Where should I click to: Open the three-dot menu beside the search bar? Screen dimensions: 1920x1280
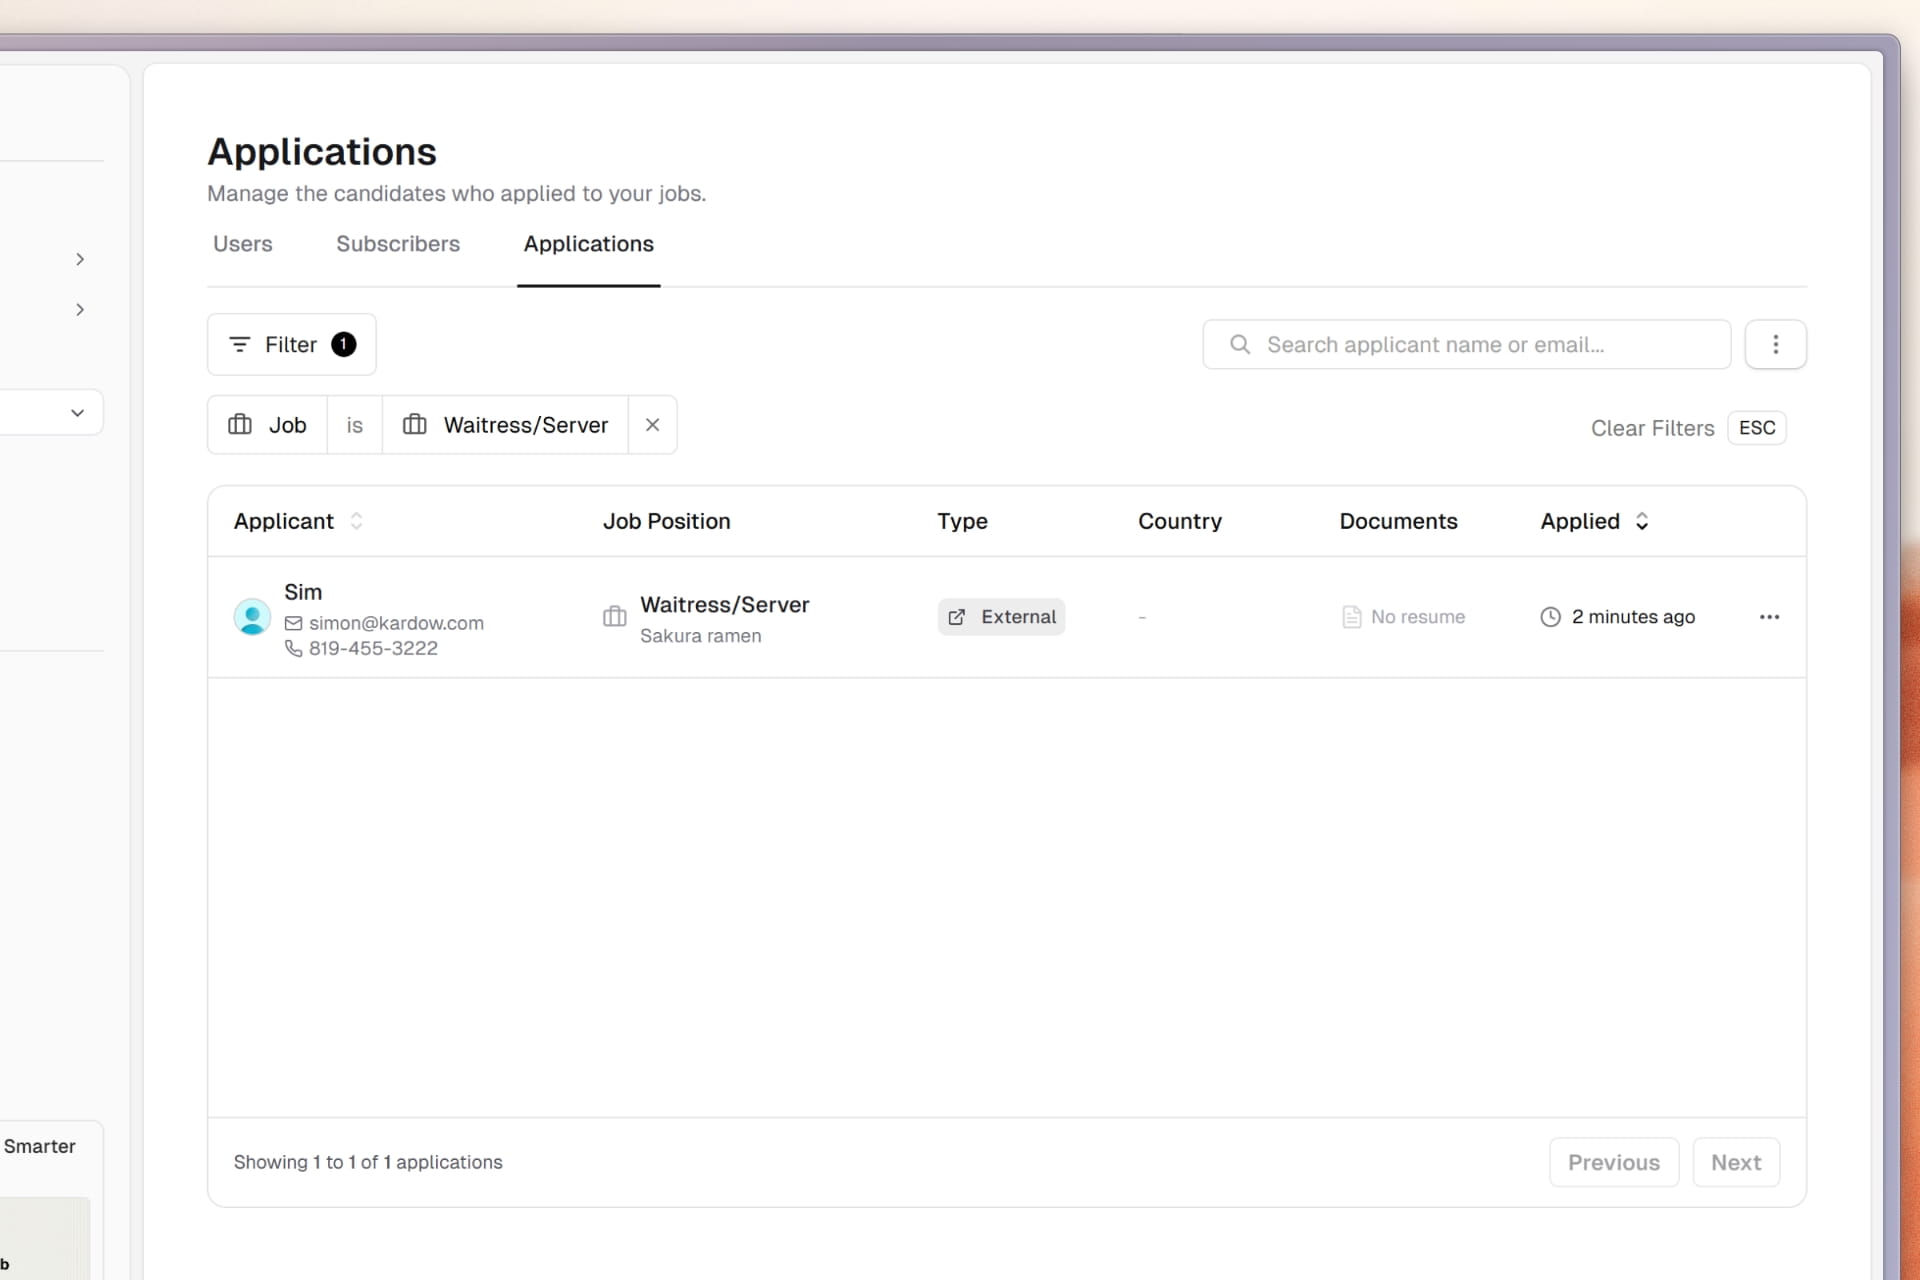[x=1776, y=344]
